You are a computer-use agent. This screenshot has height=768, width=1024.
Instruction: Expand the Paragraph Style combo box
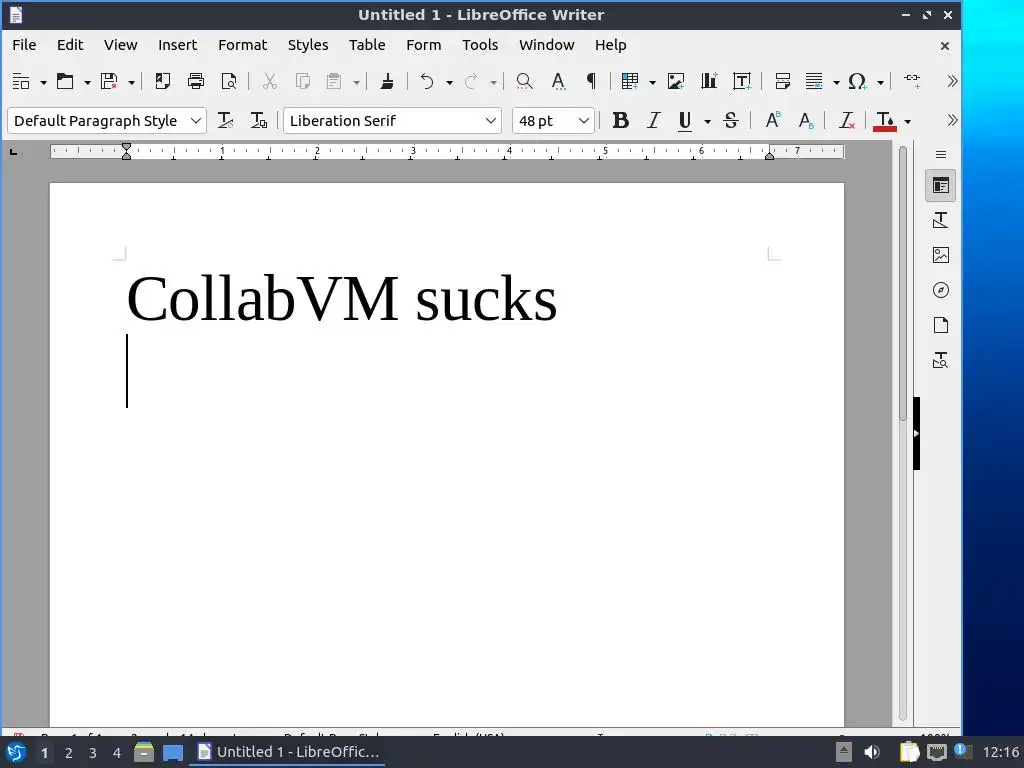(195, 121)
